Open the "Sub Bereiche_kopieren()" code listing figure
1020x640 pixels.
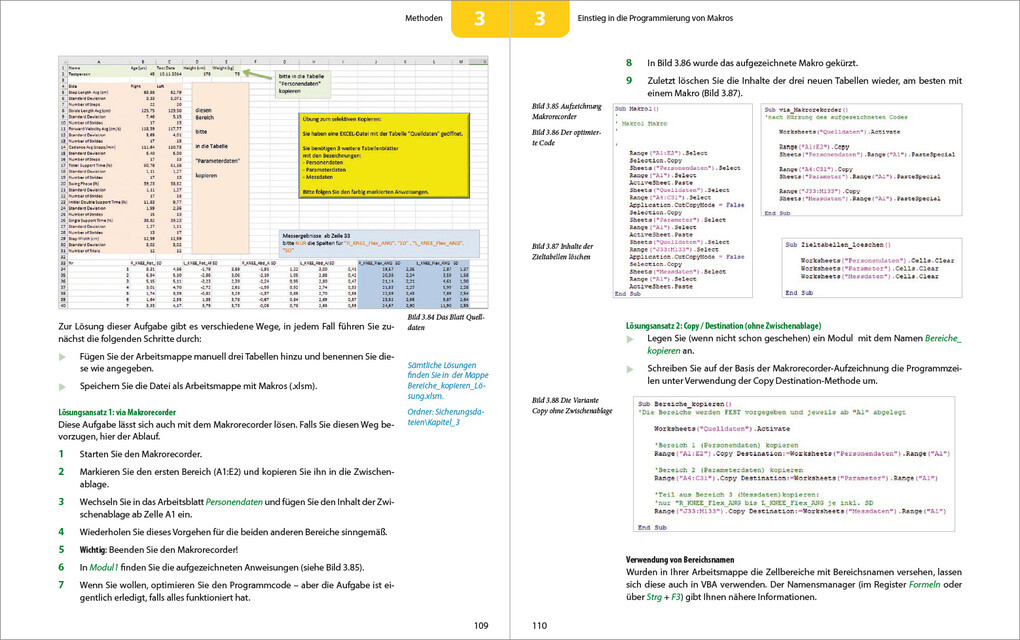click(794, 464)
